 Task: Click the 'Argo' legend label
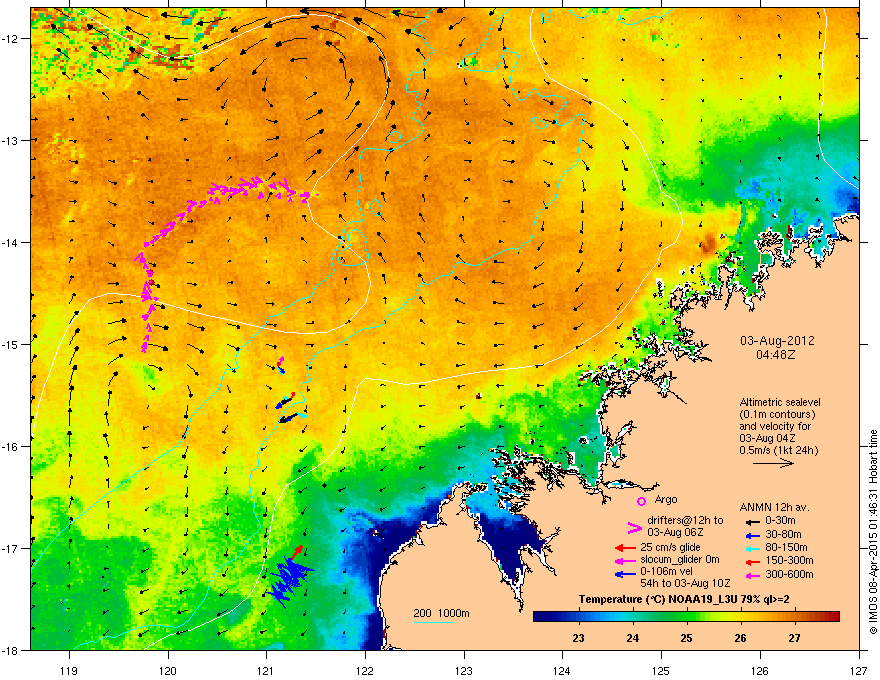[666, 499]
